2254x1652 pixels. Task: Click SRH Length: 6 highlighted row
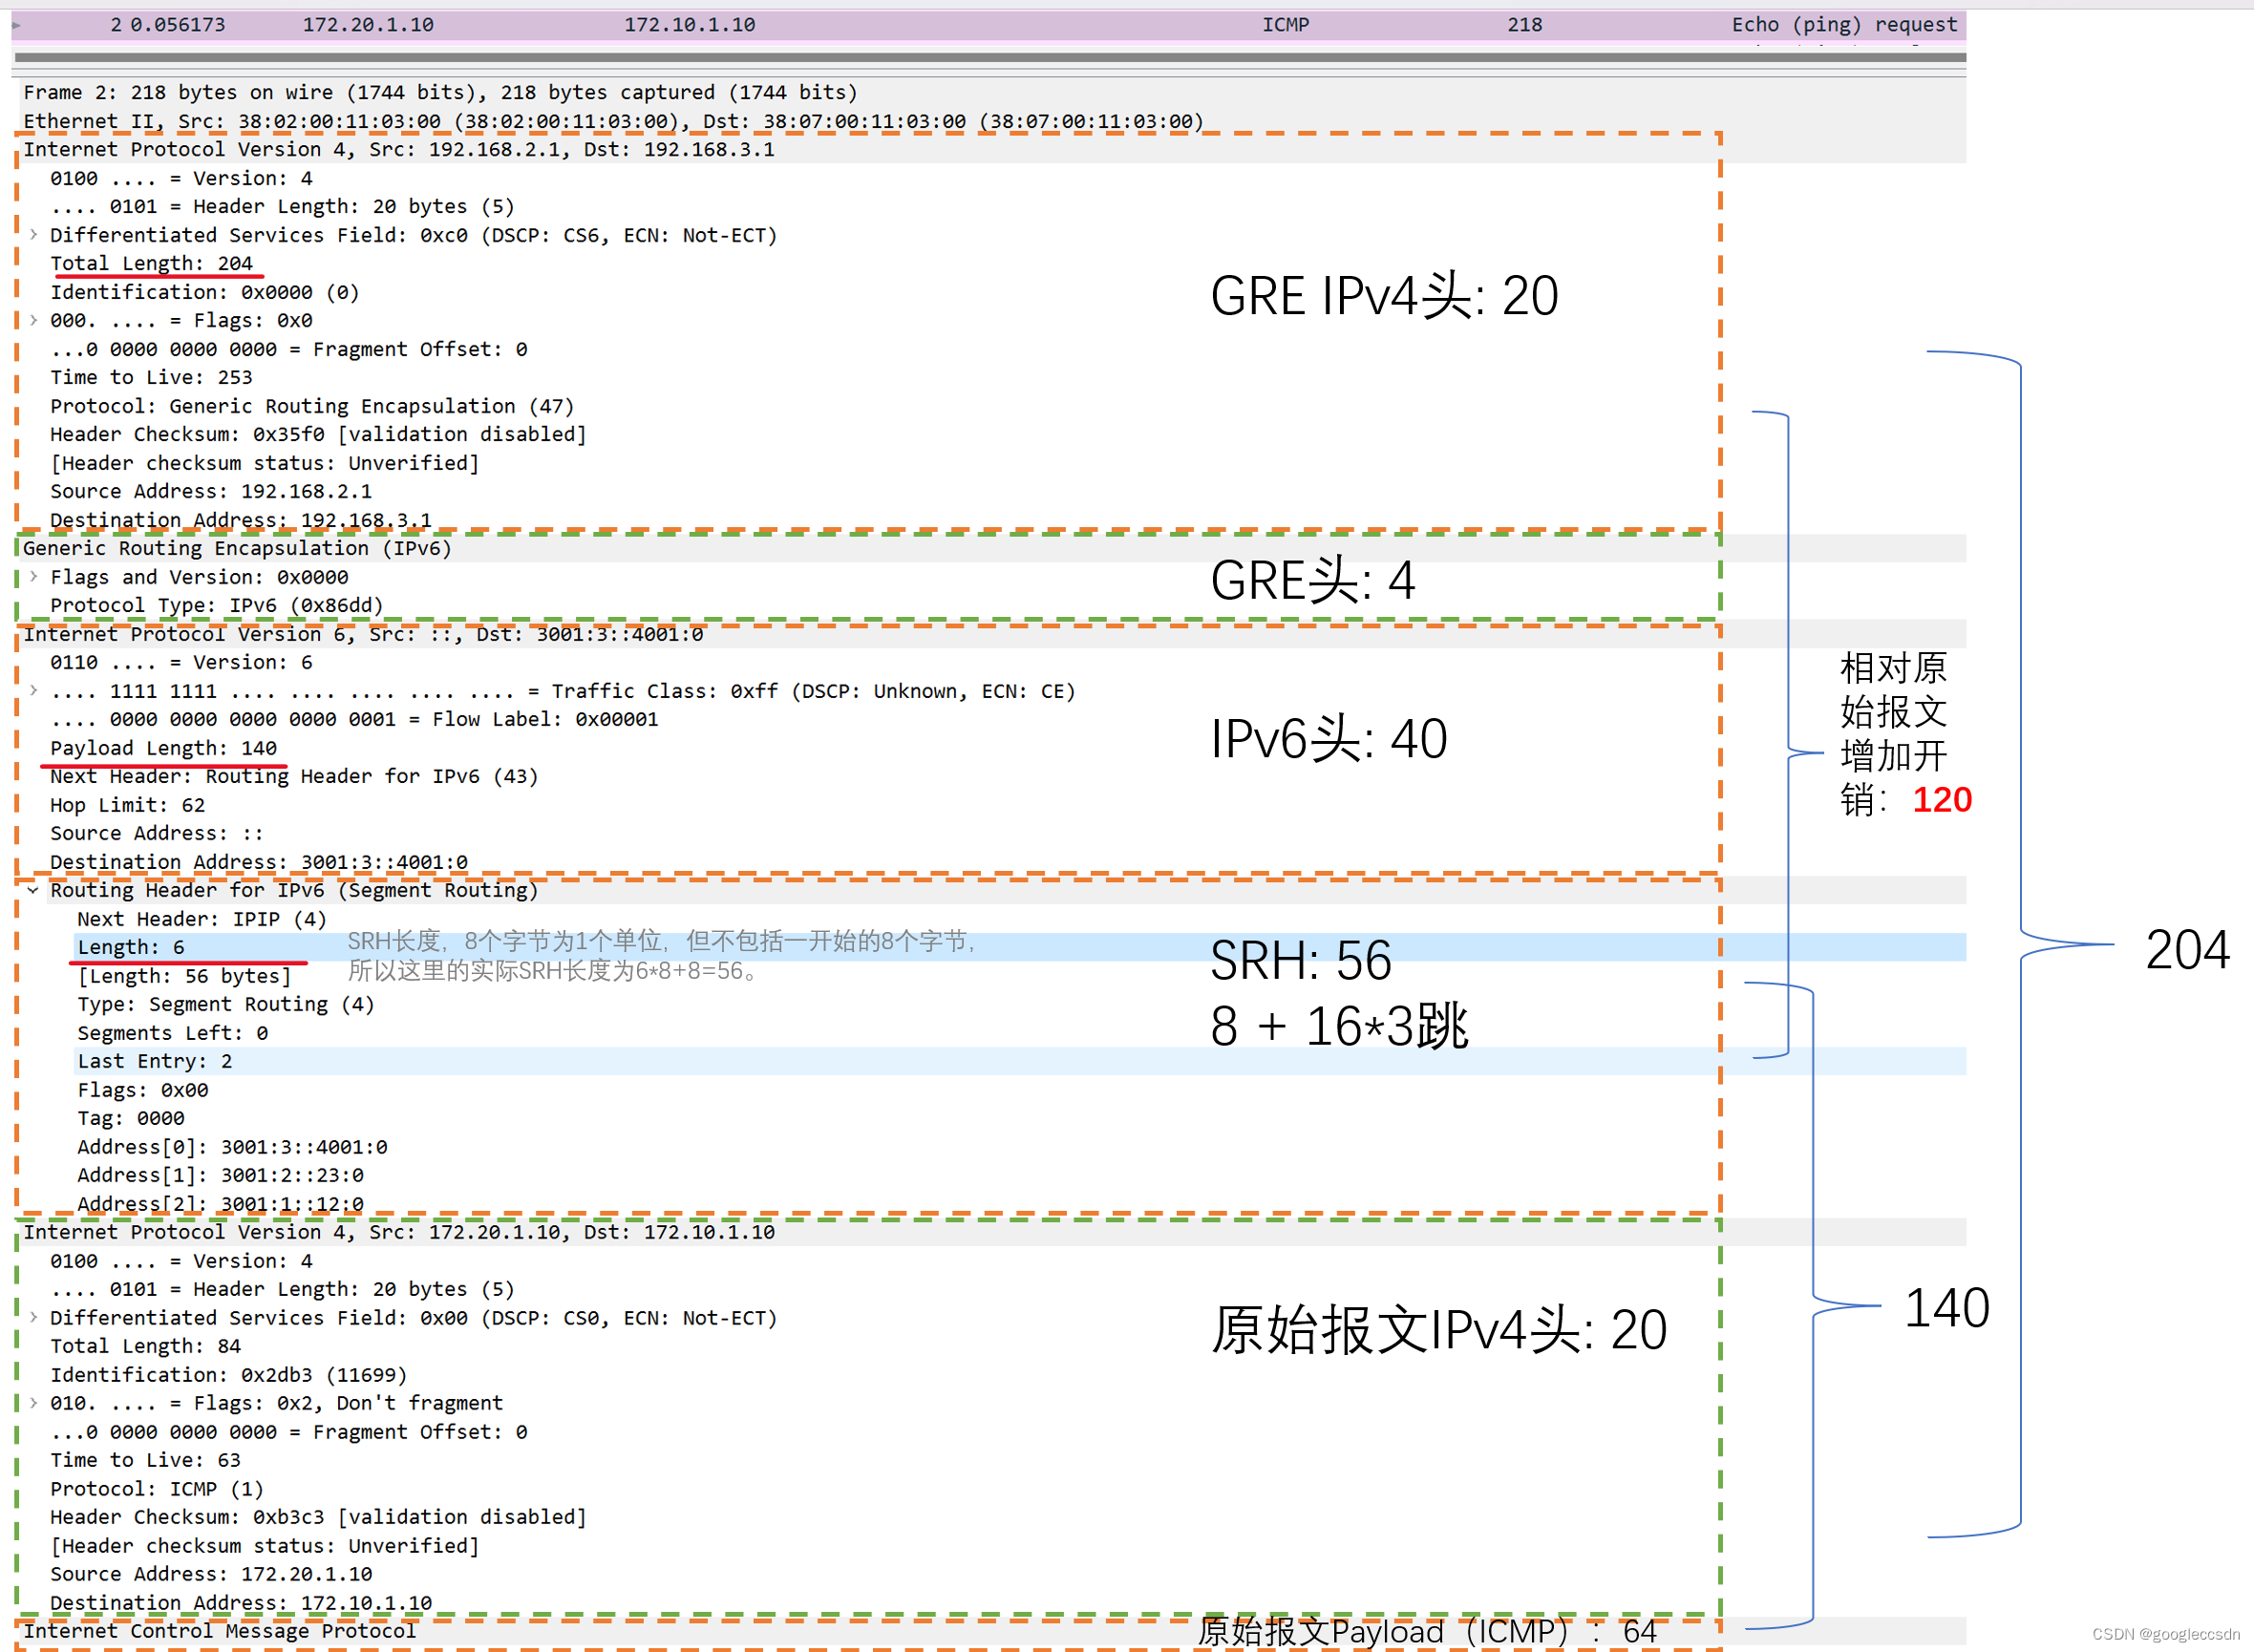pos(131,947)
